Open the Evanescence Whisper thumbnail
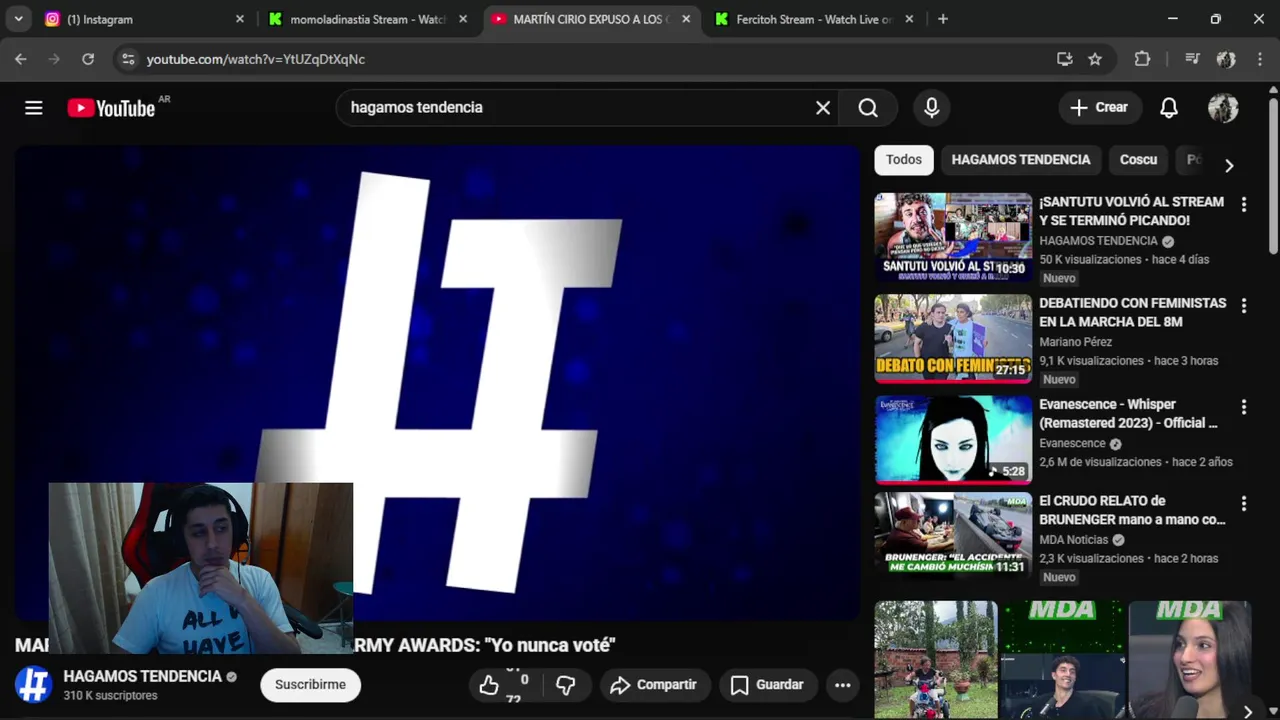1280x720 pixels. point(953,440)
